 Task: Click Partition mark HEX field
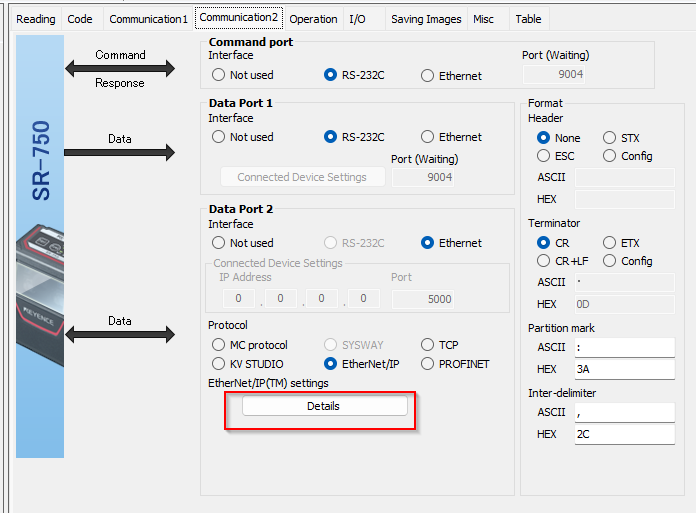625,369
